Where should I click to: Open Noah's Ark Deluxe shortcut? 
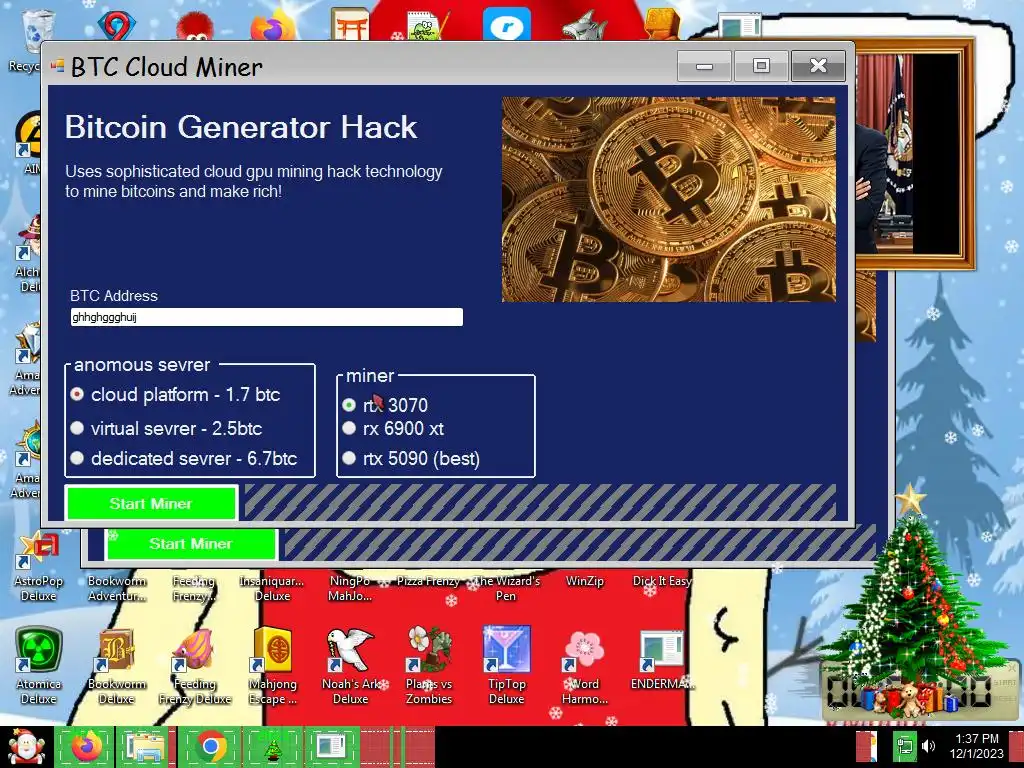[351, 666]
